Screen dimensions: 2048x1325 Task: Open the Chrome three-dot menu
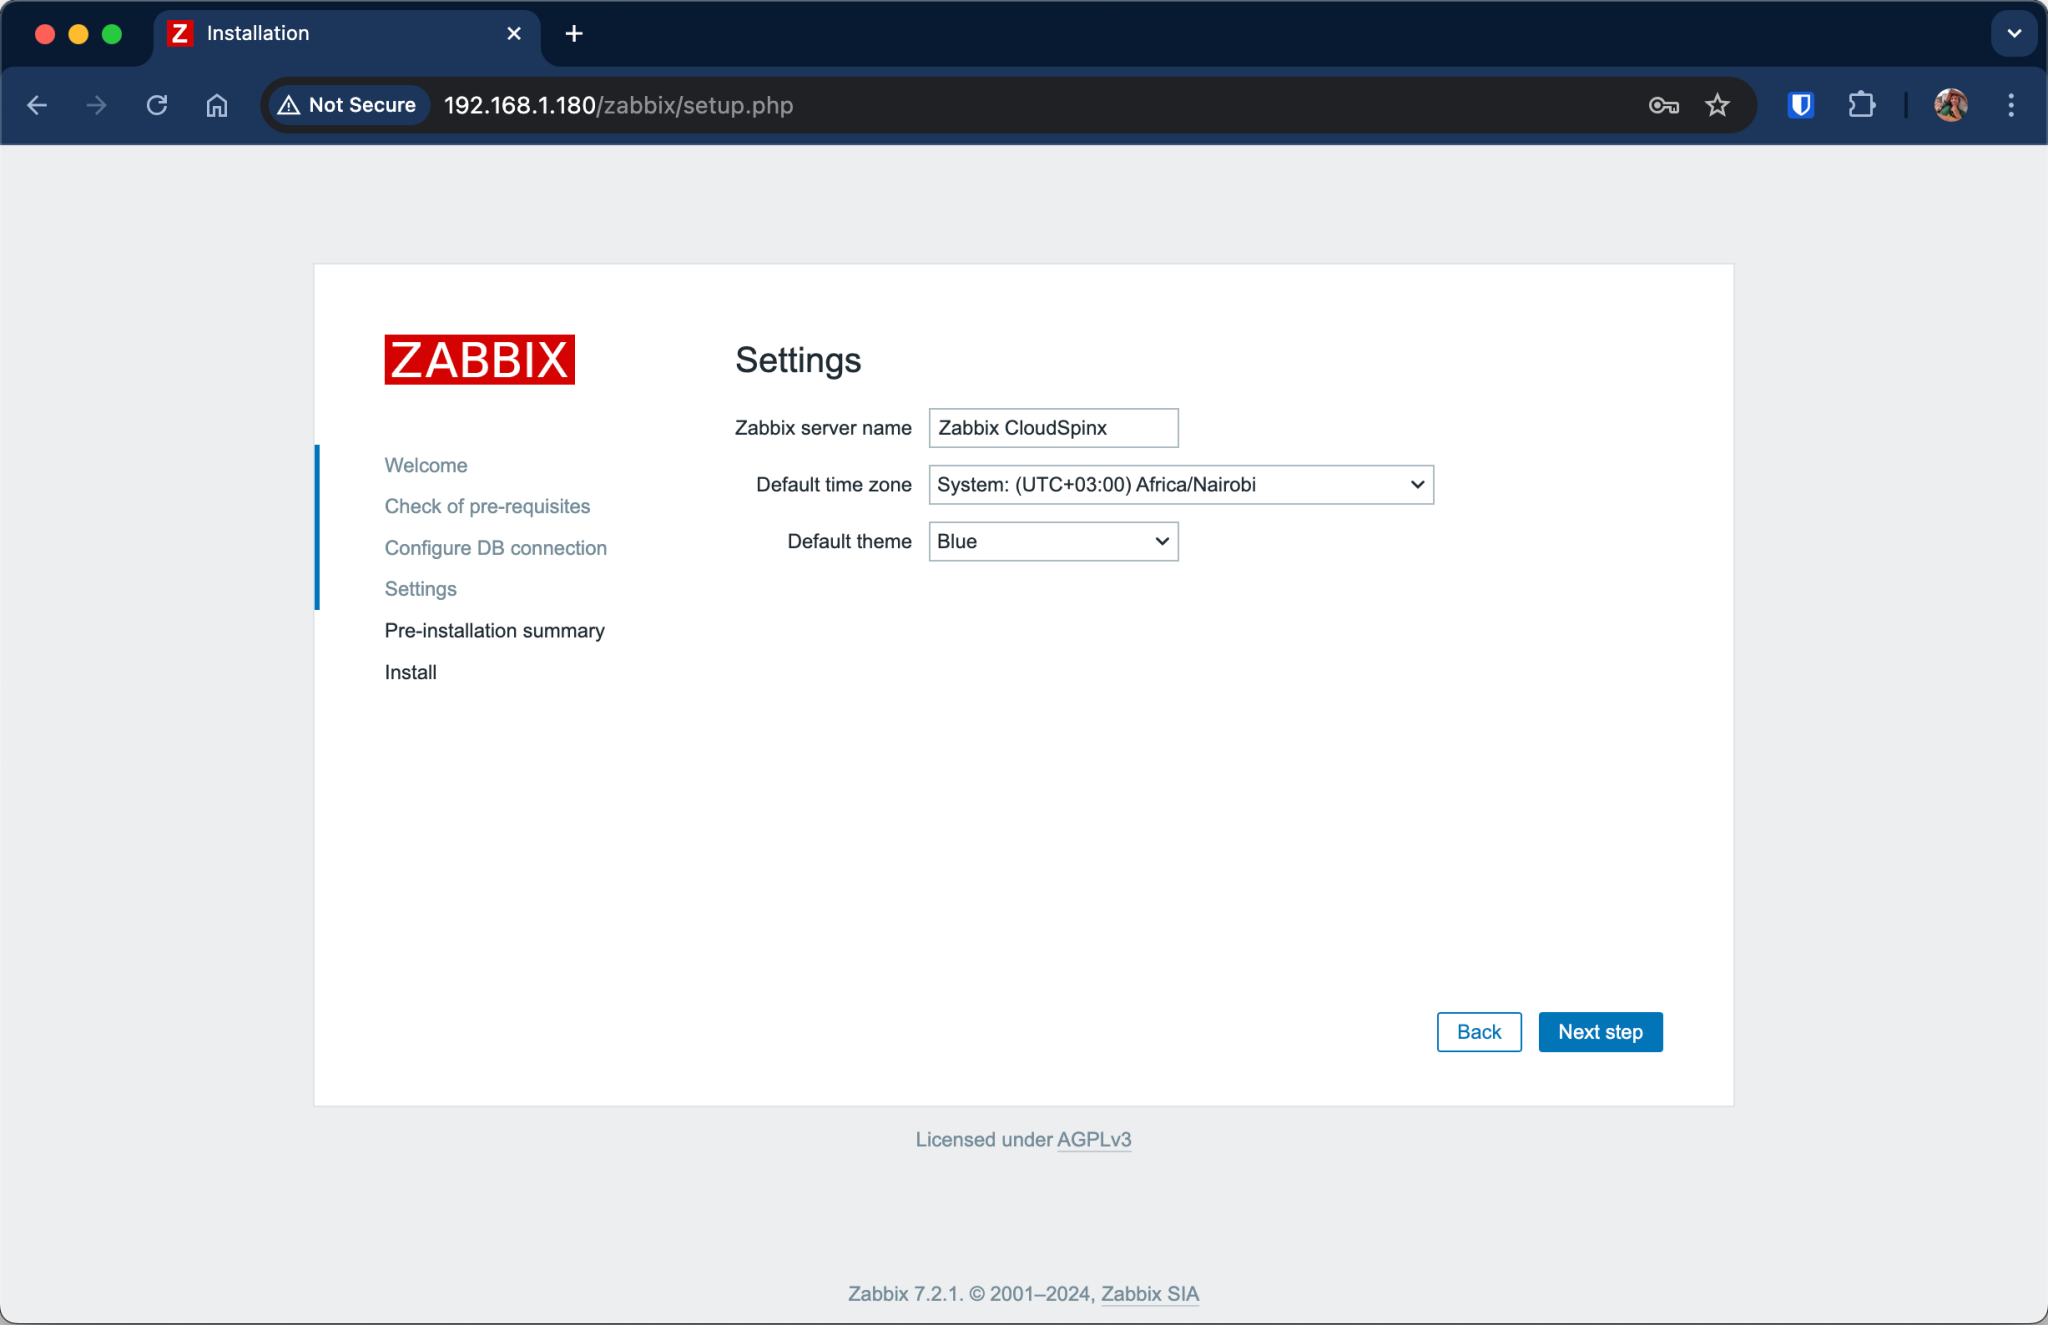tap(2010, 105)
